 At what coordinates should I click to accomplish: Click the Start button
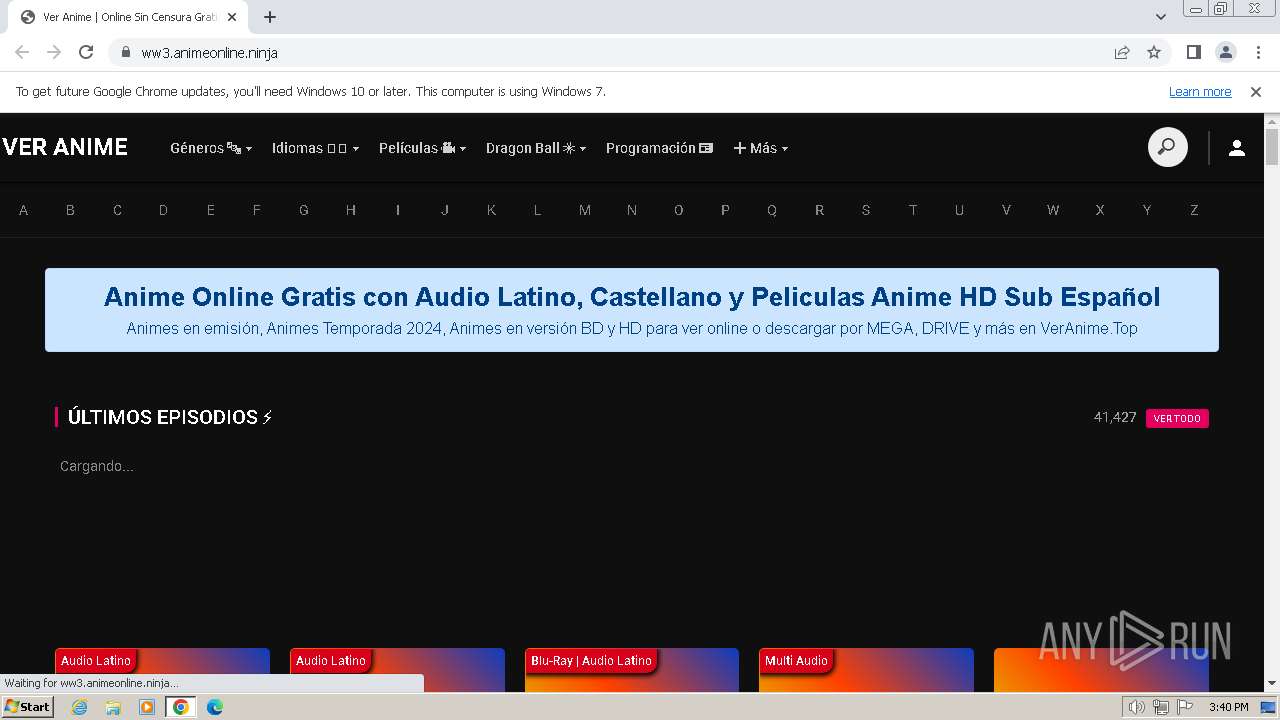click(27, 707)
